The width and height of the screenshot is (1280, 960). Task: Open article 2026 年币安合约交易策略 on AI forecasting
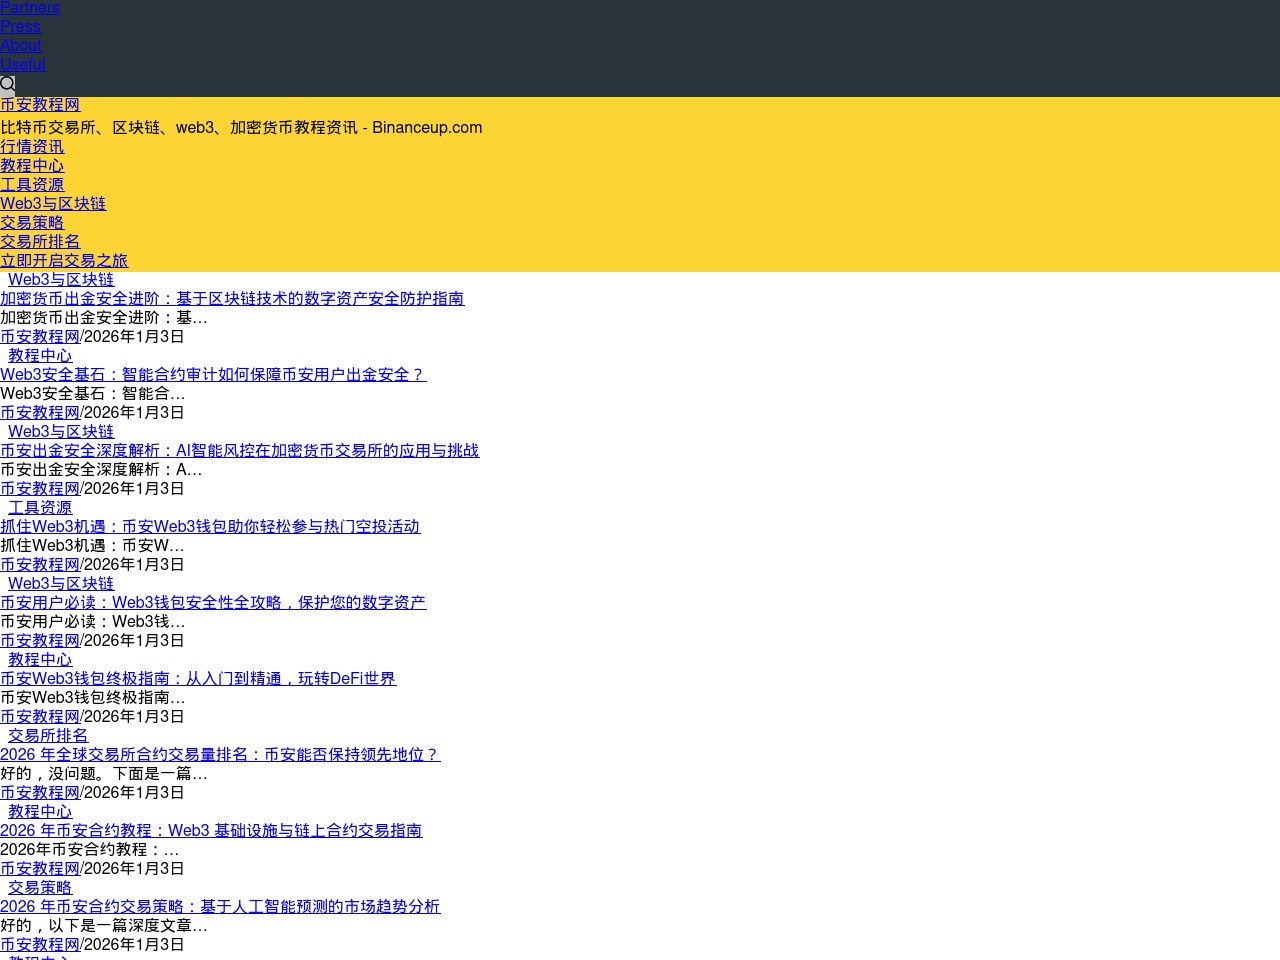(220, 907)
